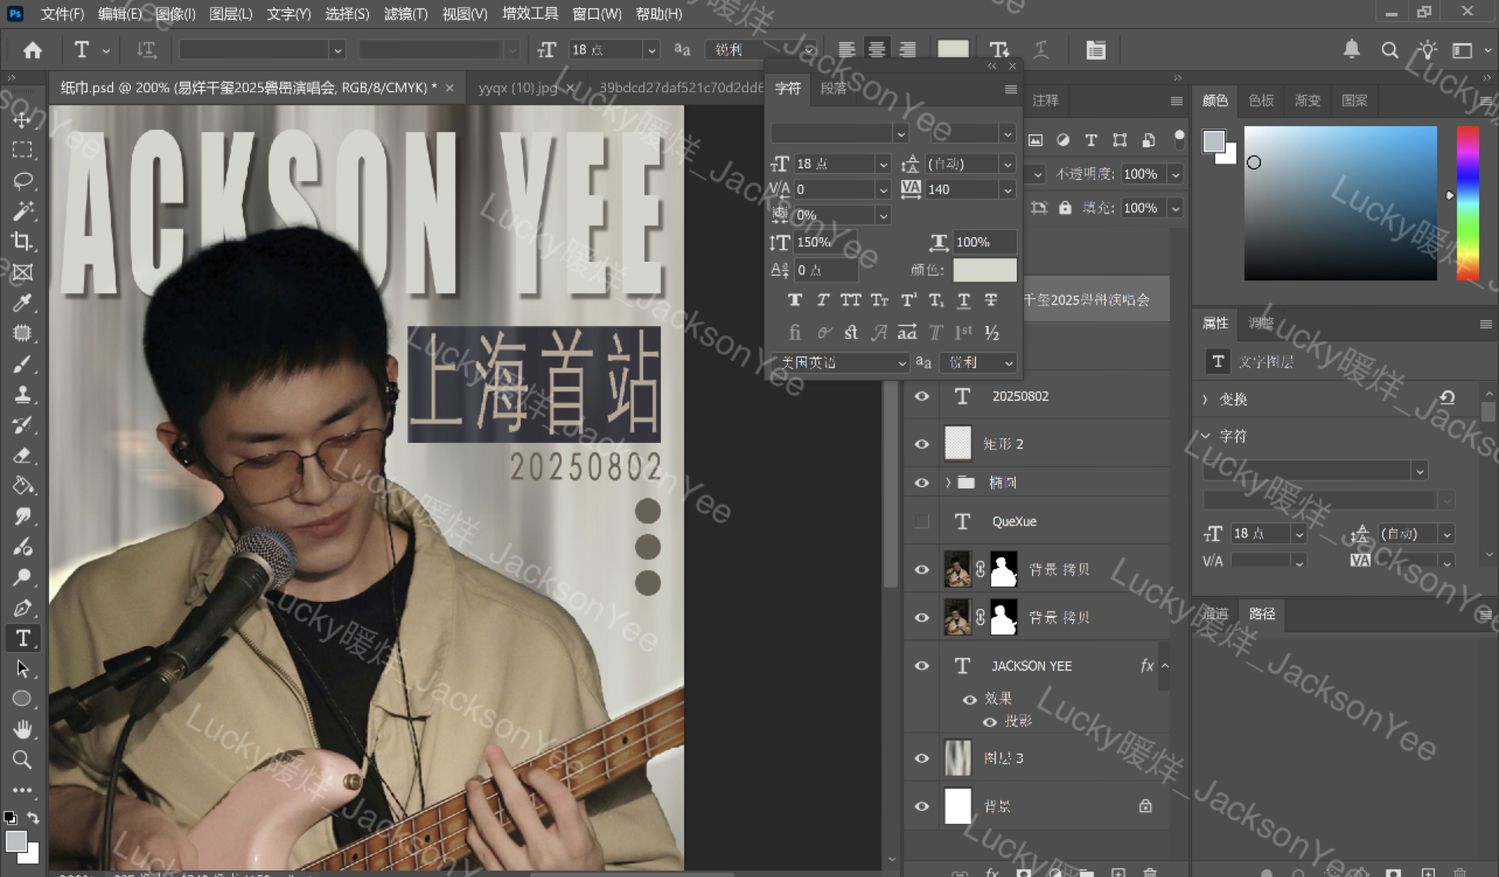Viewport: 1499px width, 877px height.
Task: Toggle visibility of 投影 effect
Action: (990, 722)
